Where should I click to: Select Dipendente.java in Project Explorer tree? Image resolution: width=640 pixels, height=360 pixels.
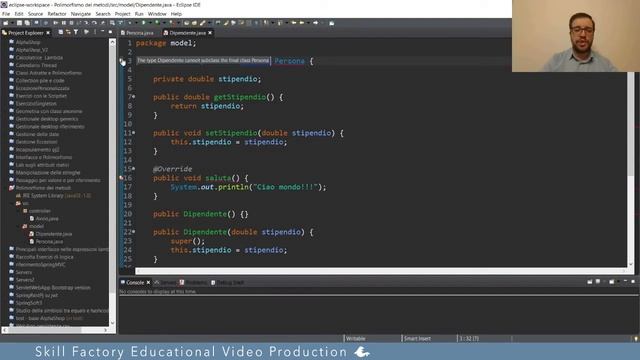pos(51,234)
